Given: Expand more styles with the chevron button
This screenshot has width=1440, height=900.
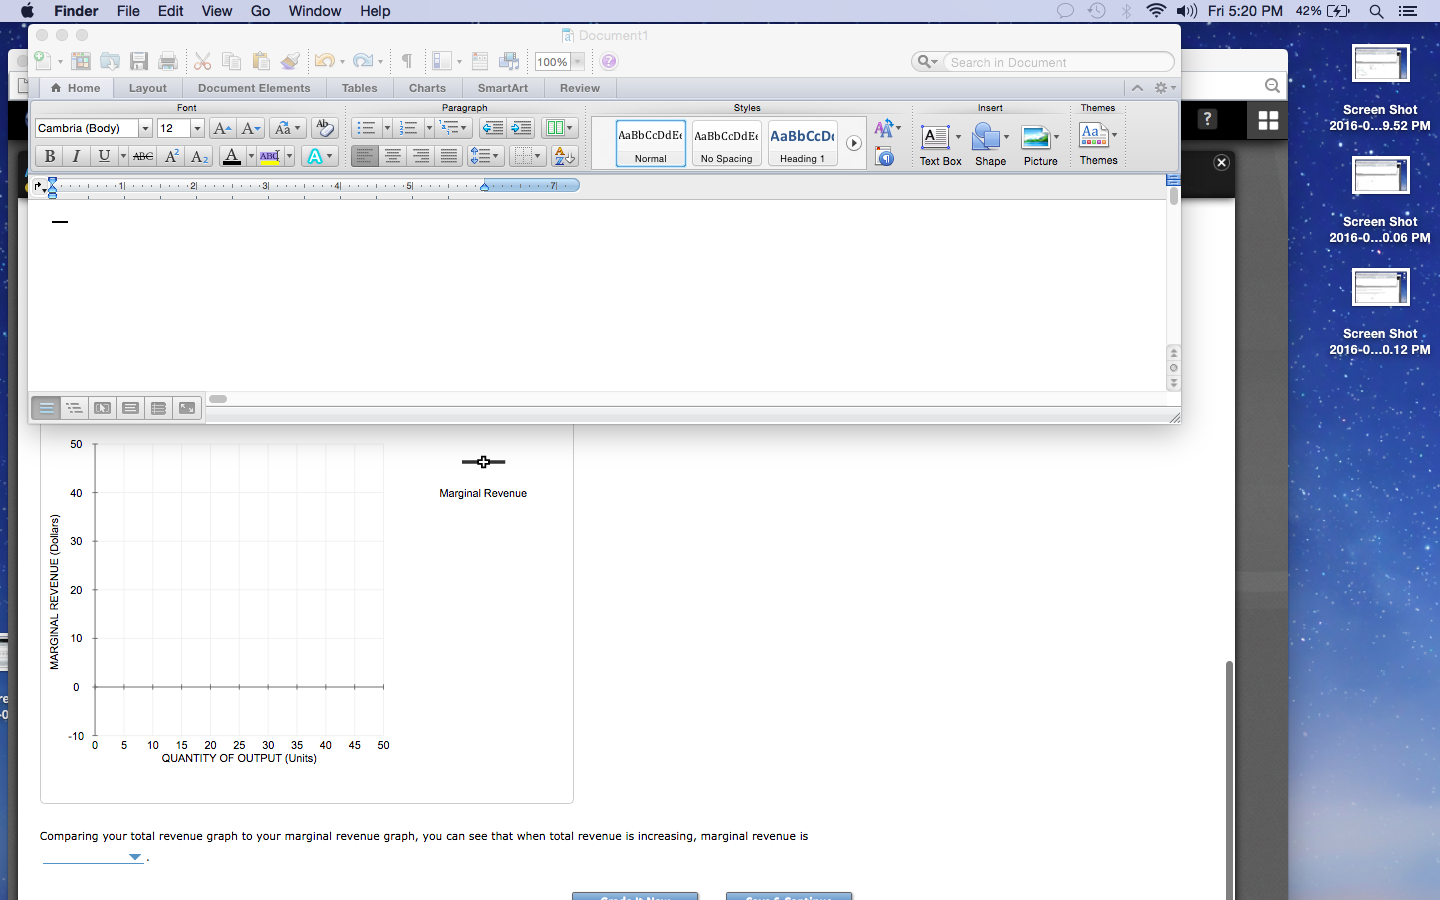Looking at the screenshot, I should [x=853, y=143].
